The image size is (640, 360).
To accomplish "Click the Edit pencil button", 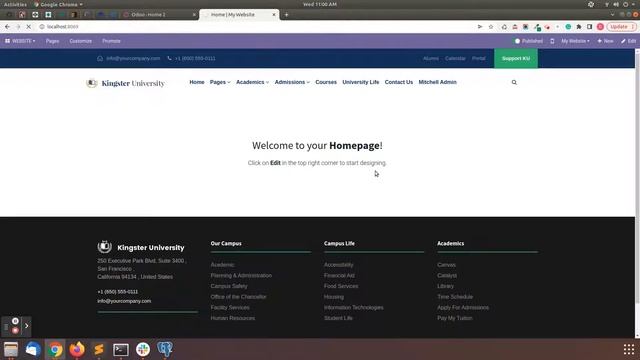I will (629, 41).
